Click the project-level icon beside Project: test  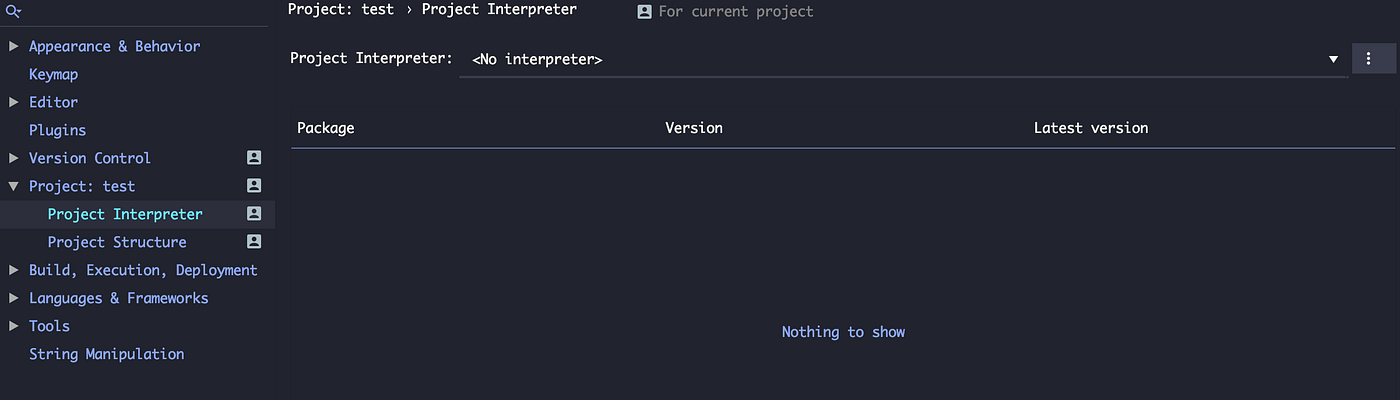coord(254,186)
